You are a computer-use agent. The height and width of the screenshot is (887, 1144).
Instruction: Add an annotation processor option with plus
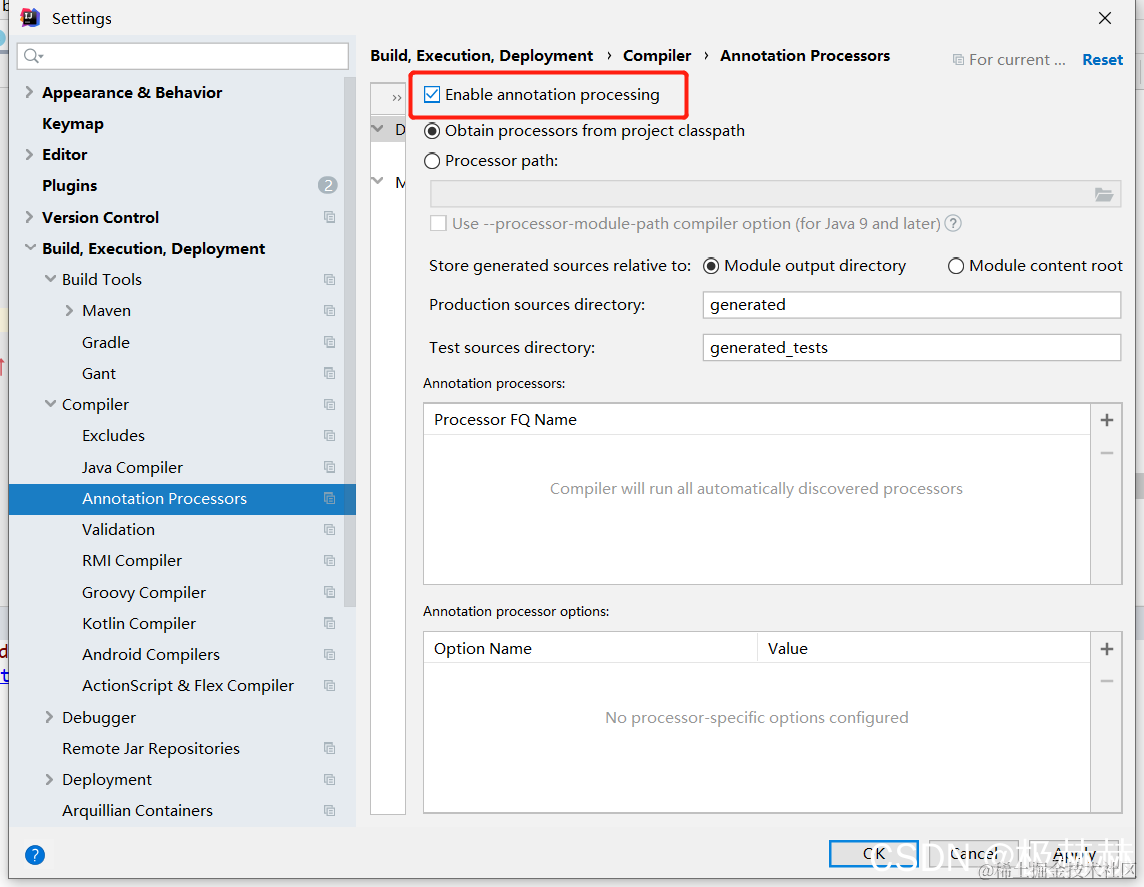tap(1107, 649)
